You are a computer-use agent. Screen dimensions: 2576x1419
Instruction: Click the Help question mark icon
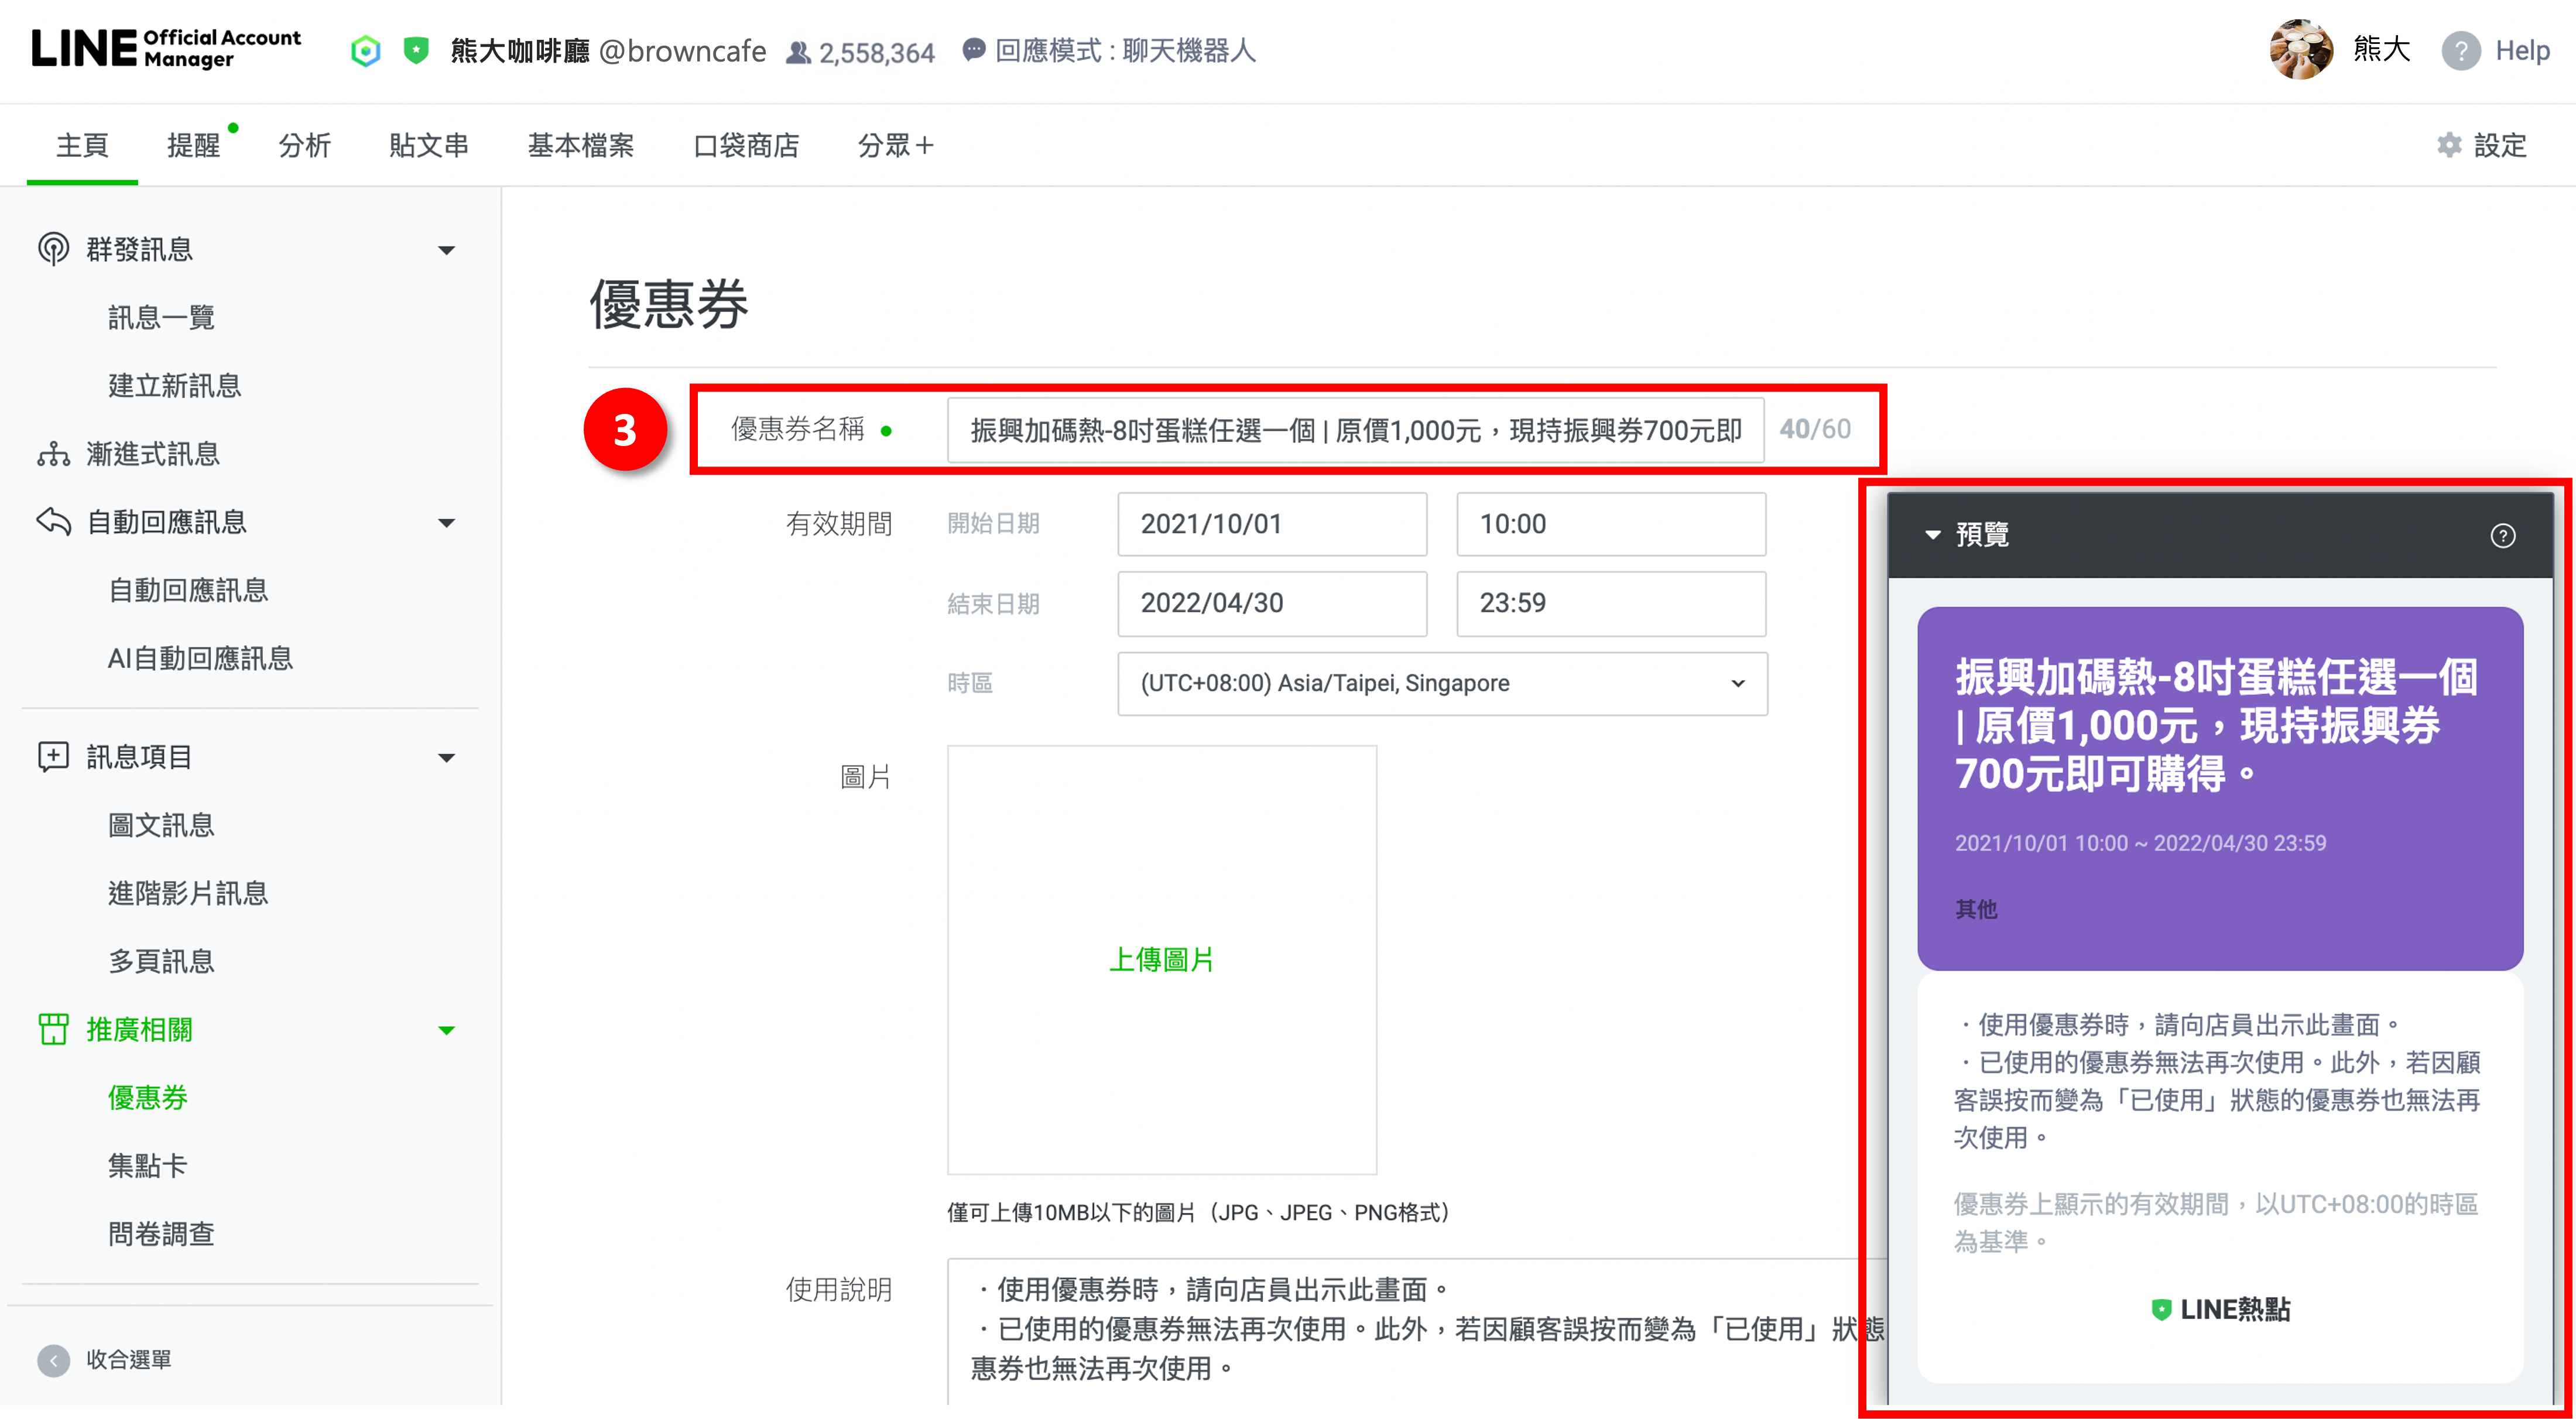[2460, 51]
